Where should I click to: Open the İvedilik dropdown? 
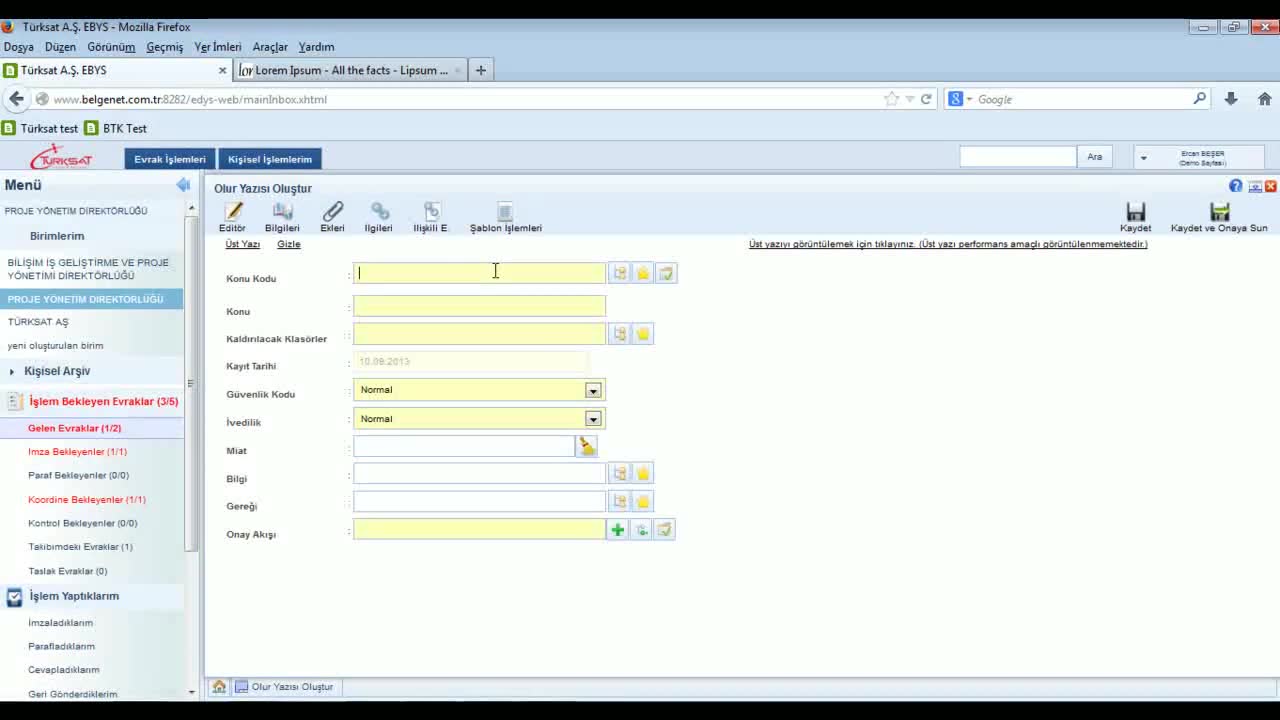click(593, 419)
